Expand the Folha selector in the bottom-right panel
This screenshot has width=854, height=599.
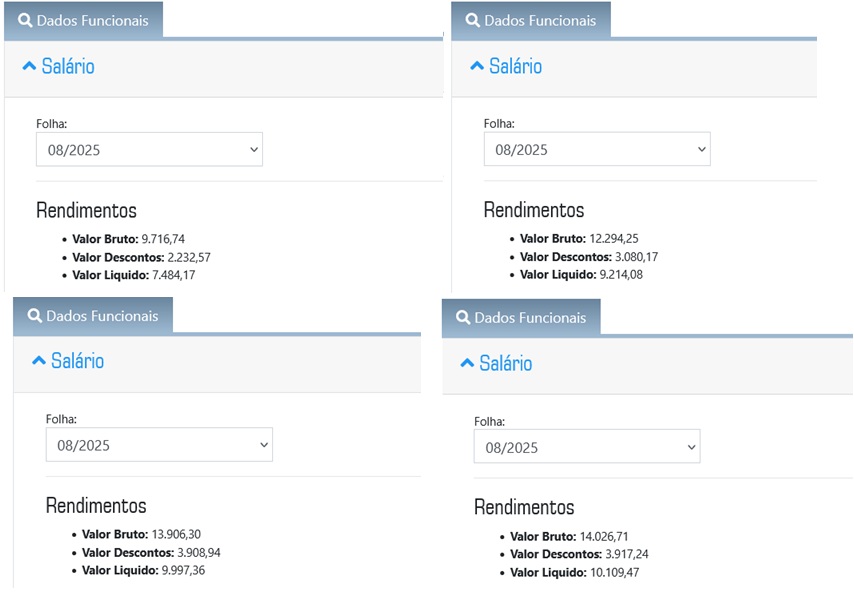pyautogui.click(x=587, y=447)
